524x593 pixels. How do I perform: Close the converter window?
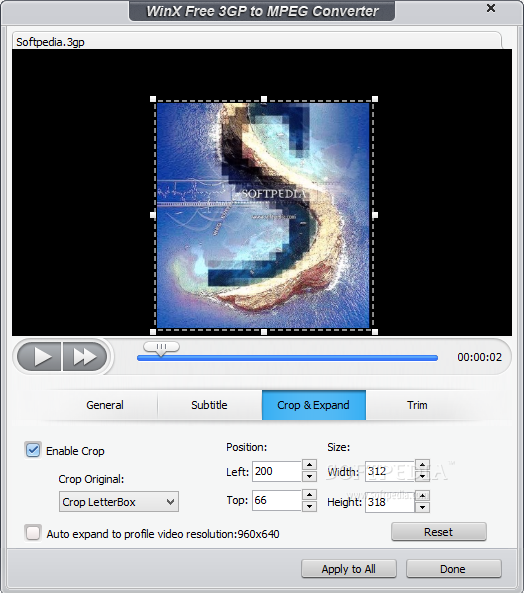[x=491, y=8]
